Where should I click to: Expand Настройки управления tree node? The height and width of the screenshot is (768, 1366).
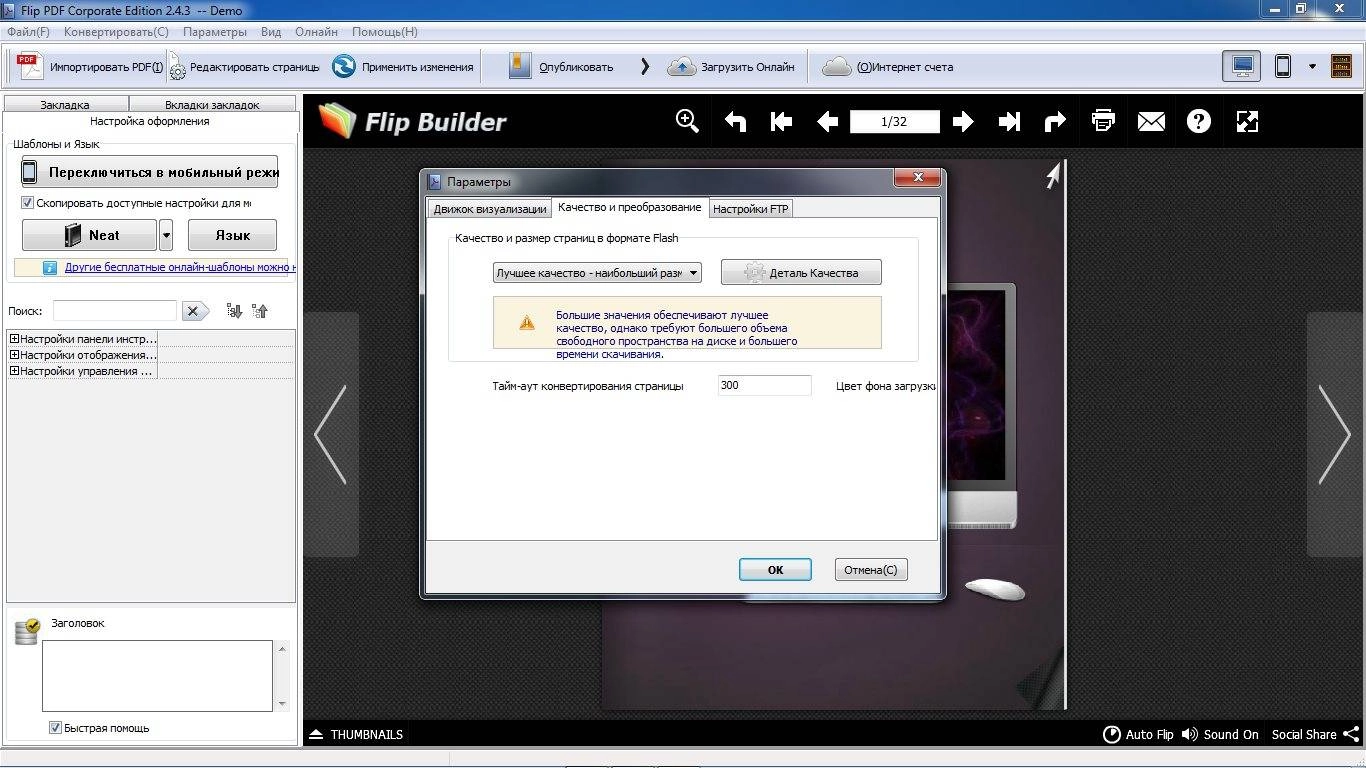(x=14, y=371)
